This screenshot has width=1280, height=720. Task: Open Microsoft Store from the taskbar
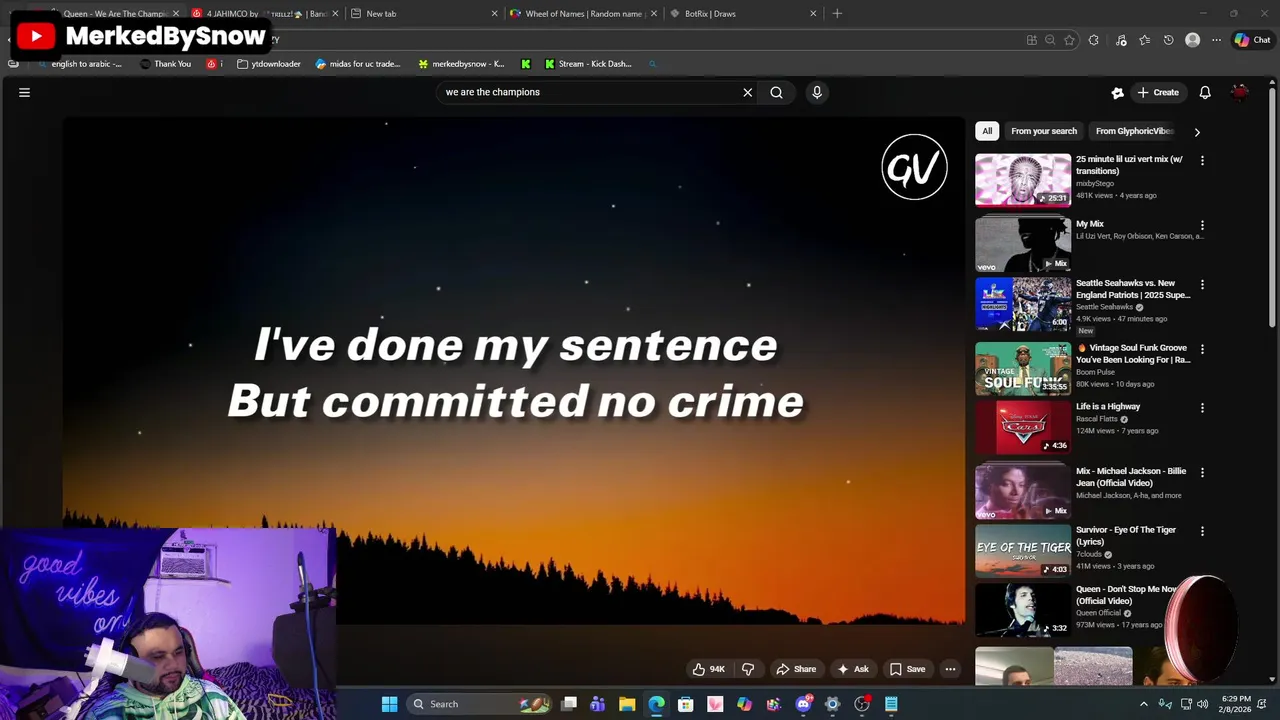tap(686, 704)
